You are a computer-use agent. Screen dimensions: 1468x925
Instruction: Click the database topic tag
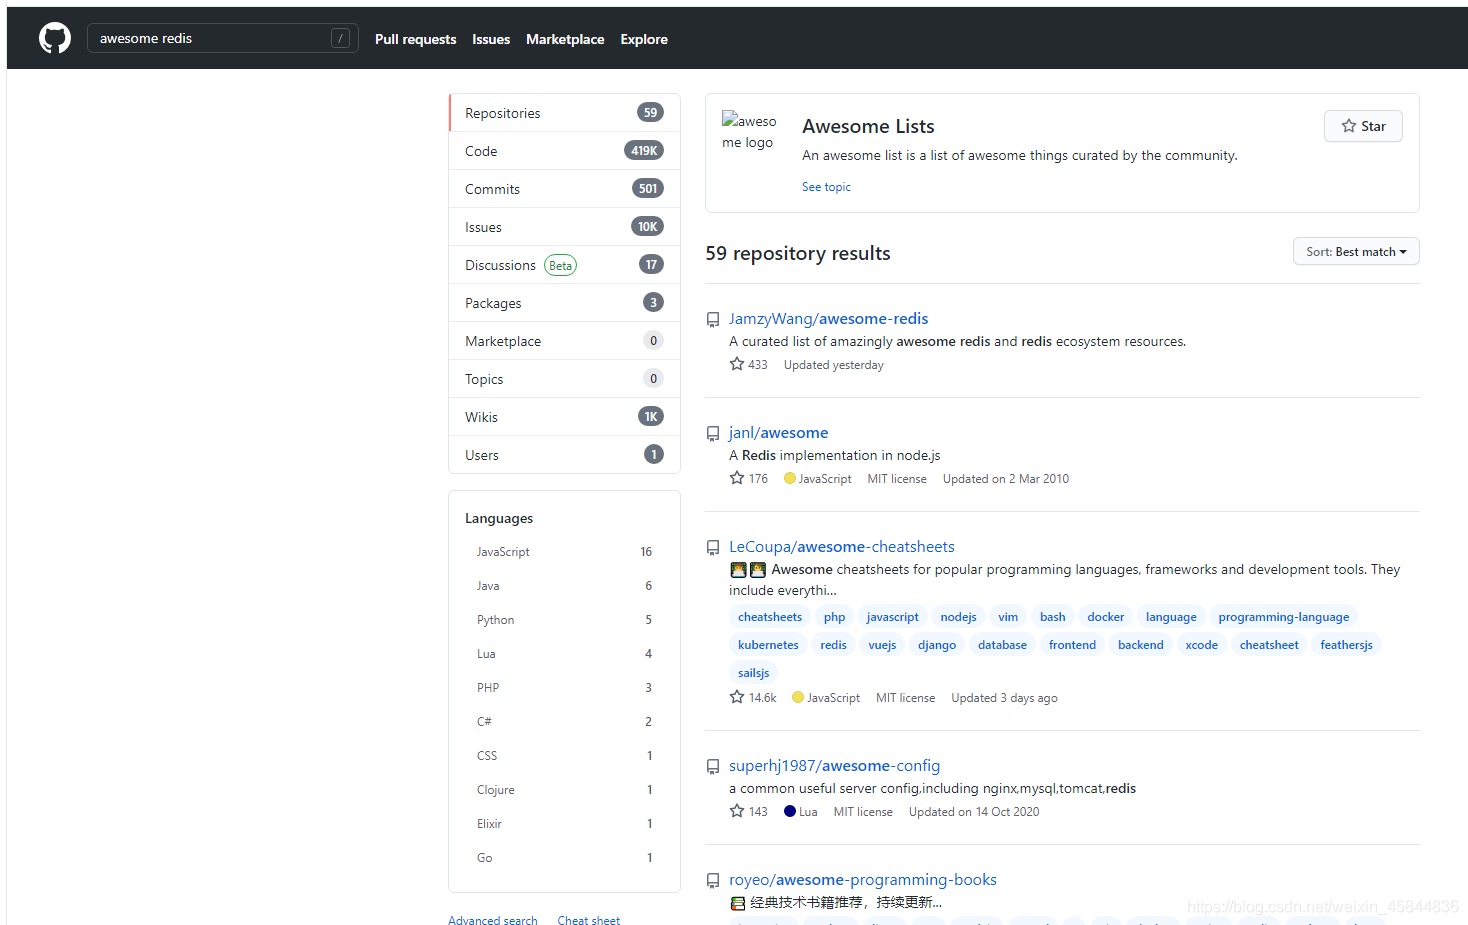[1002, 645]
